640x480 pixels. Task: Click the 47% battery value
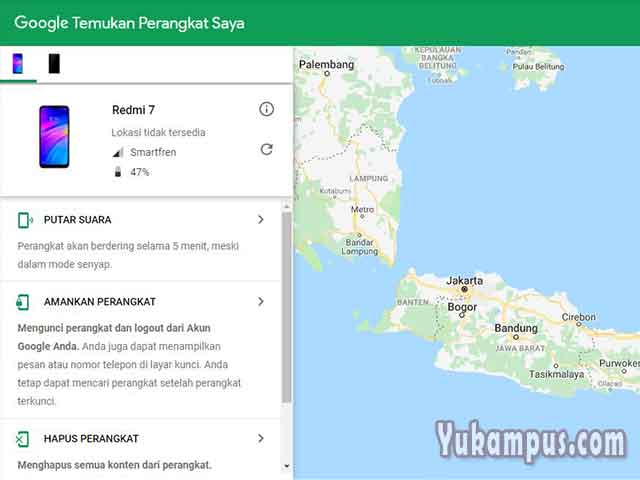140,172
